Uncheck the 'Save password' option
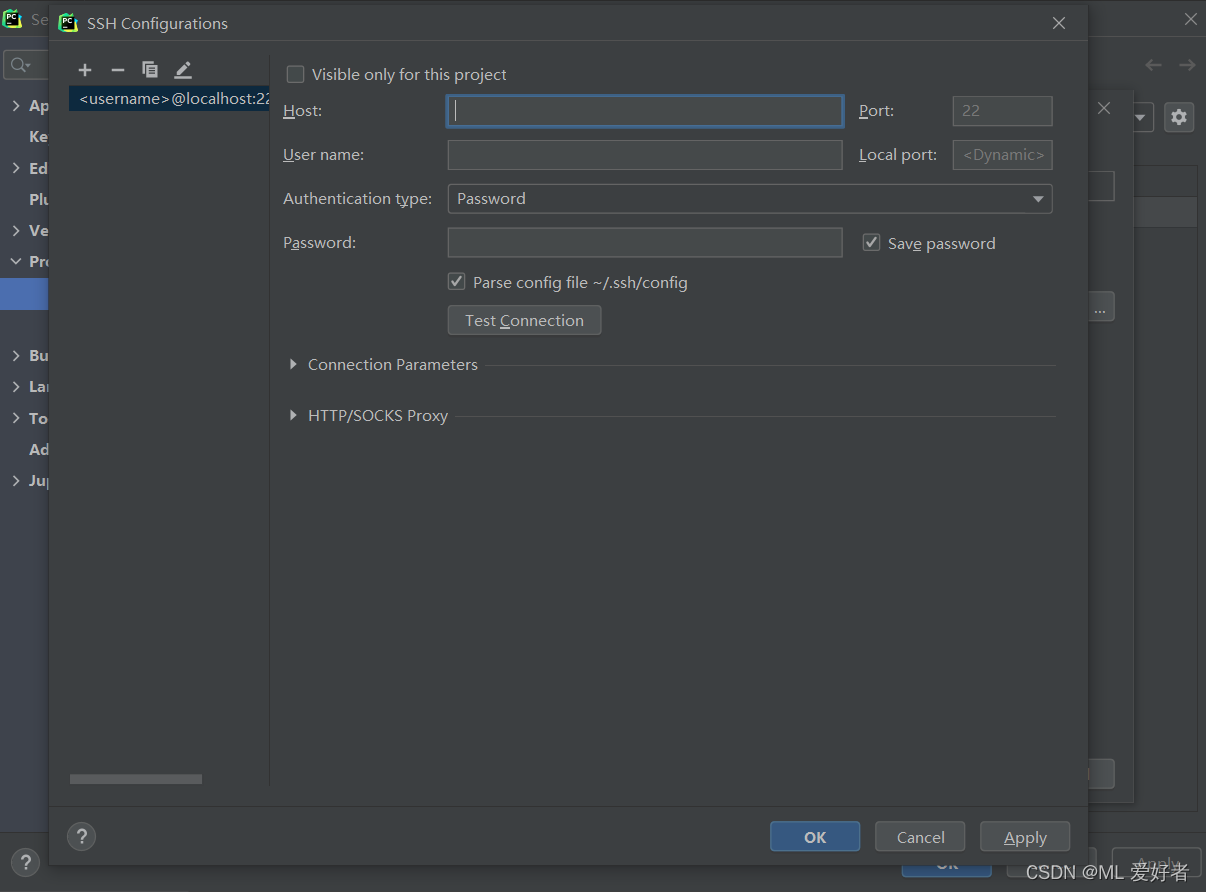 point(871,241)
